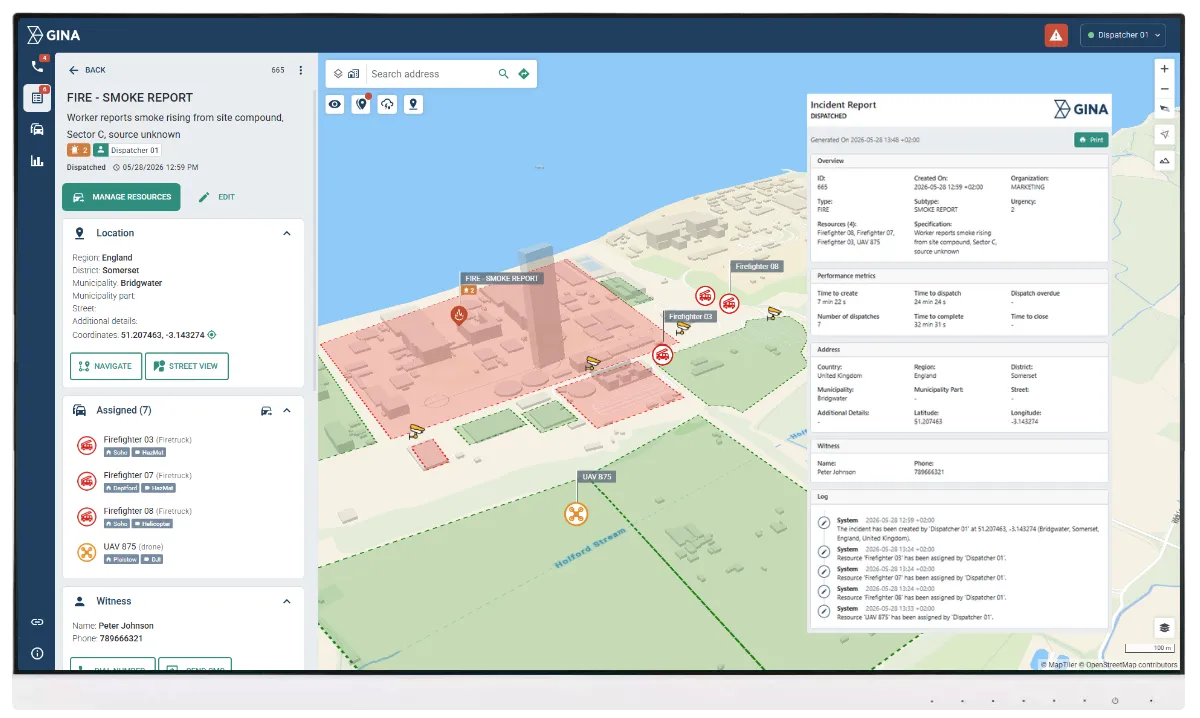Click the red alert warning button
This screenshot has width=1200, height=718.
1056,35
